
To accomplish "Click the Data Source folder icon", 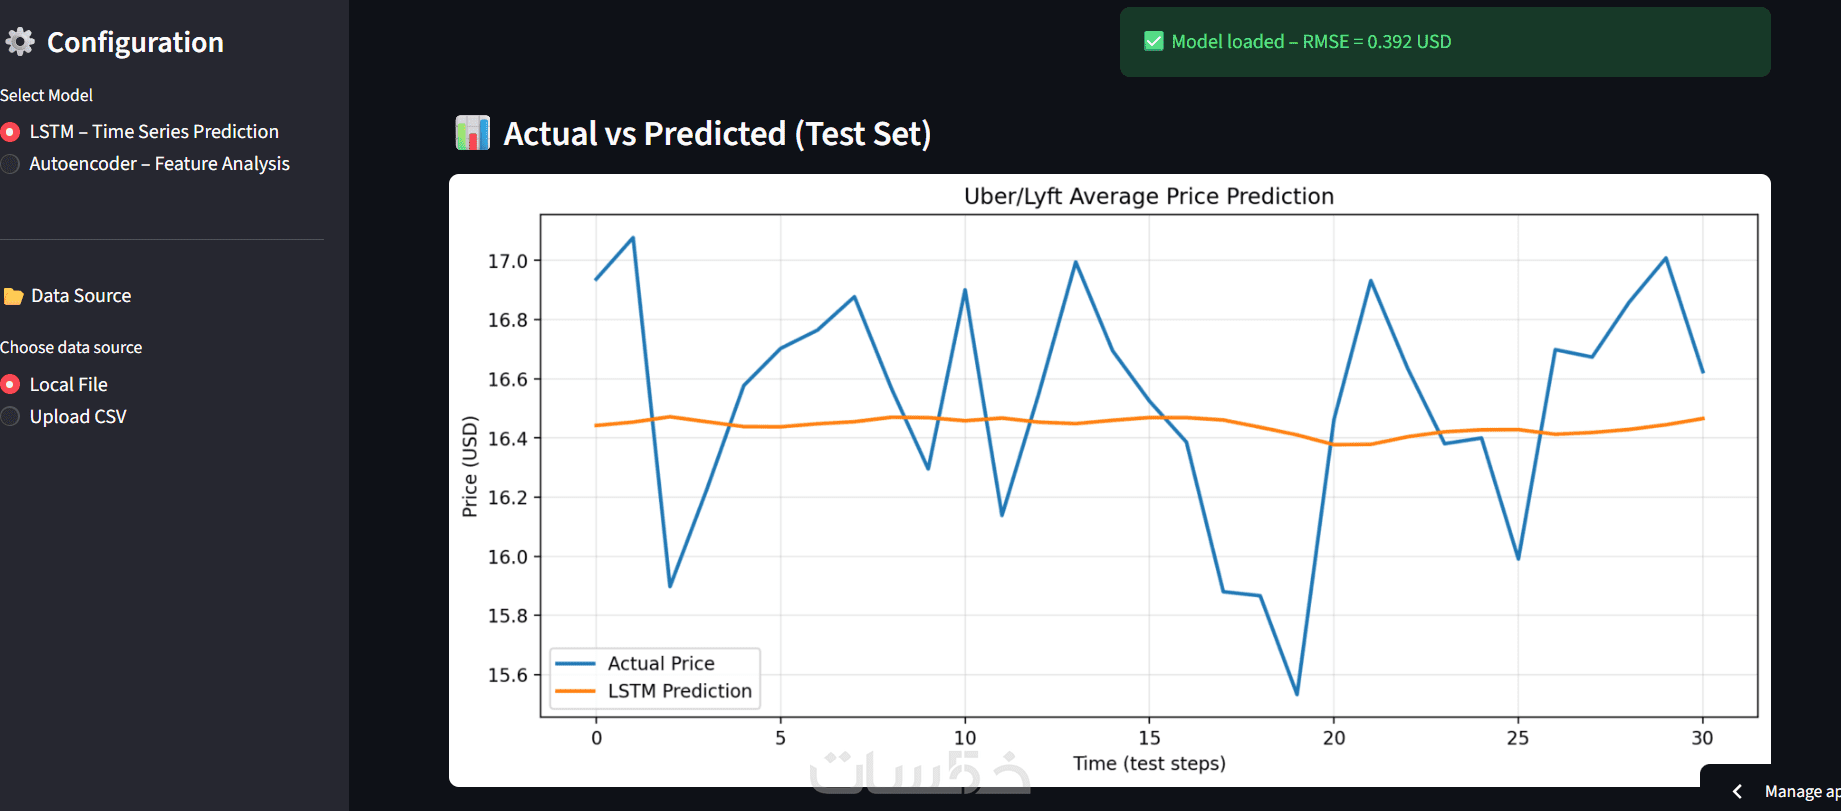I will coord(13,296).
